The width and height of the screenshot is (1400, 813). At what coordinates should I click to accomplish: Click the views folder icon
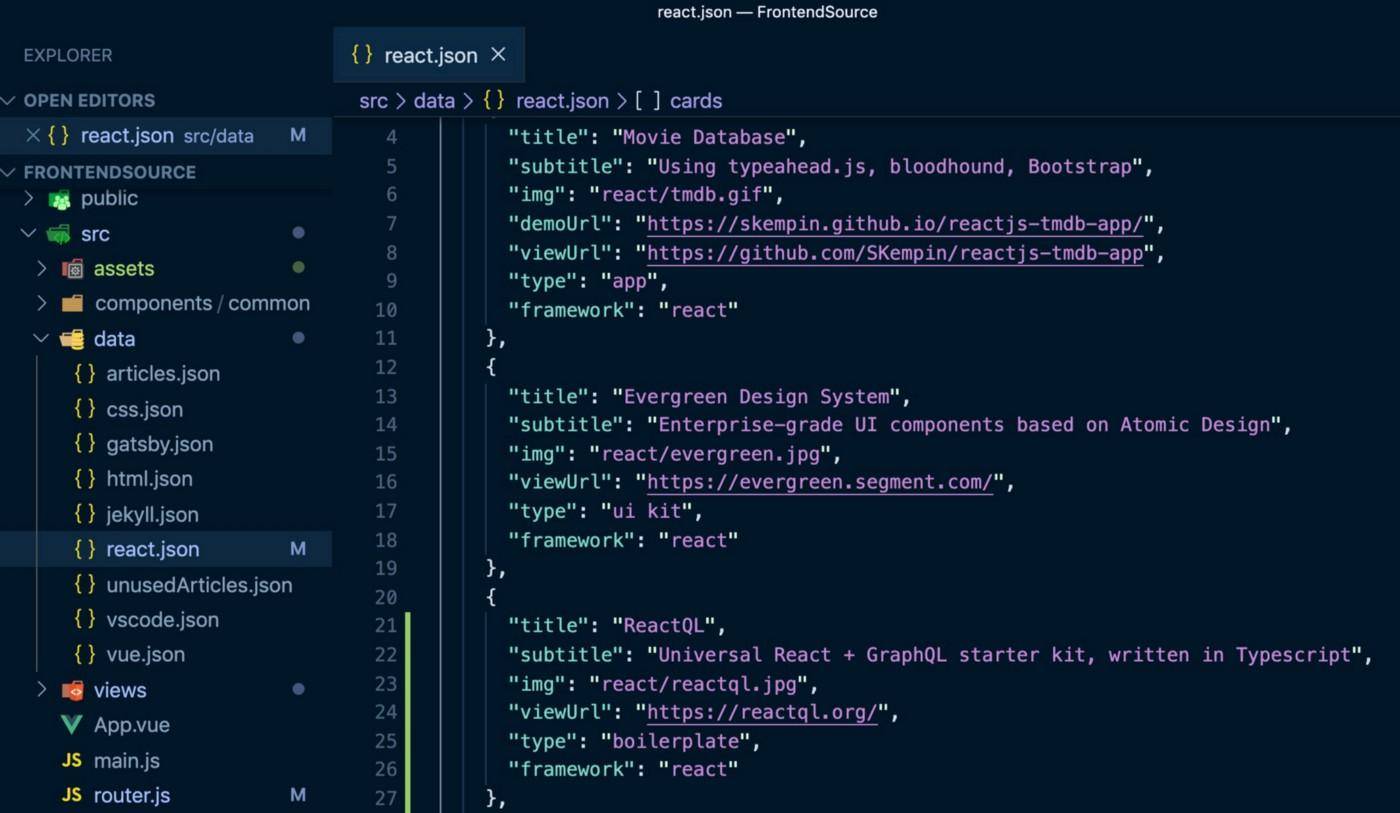point(72,690)
